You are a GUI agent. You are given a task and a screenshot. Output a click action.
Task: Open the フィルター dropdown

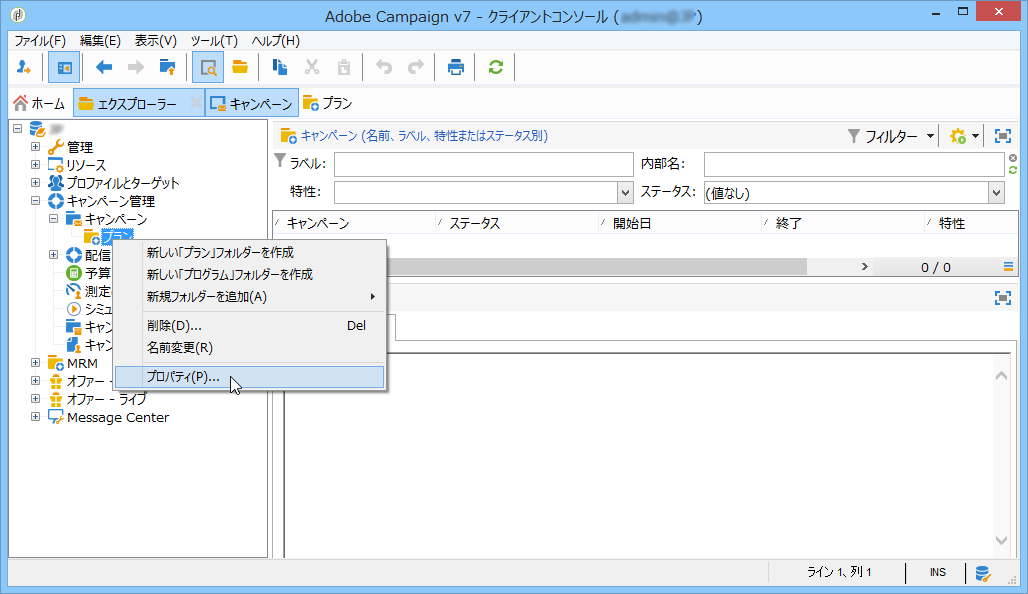[890, 136]
